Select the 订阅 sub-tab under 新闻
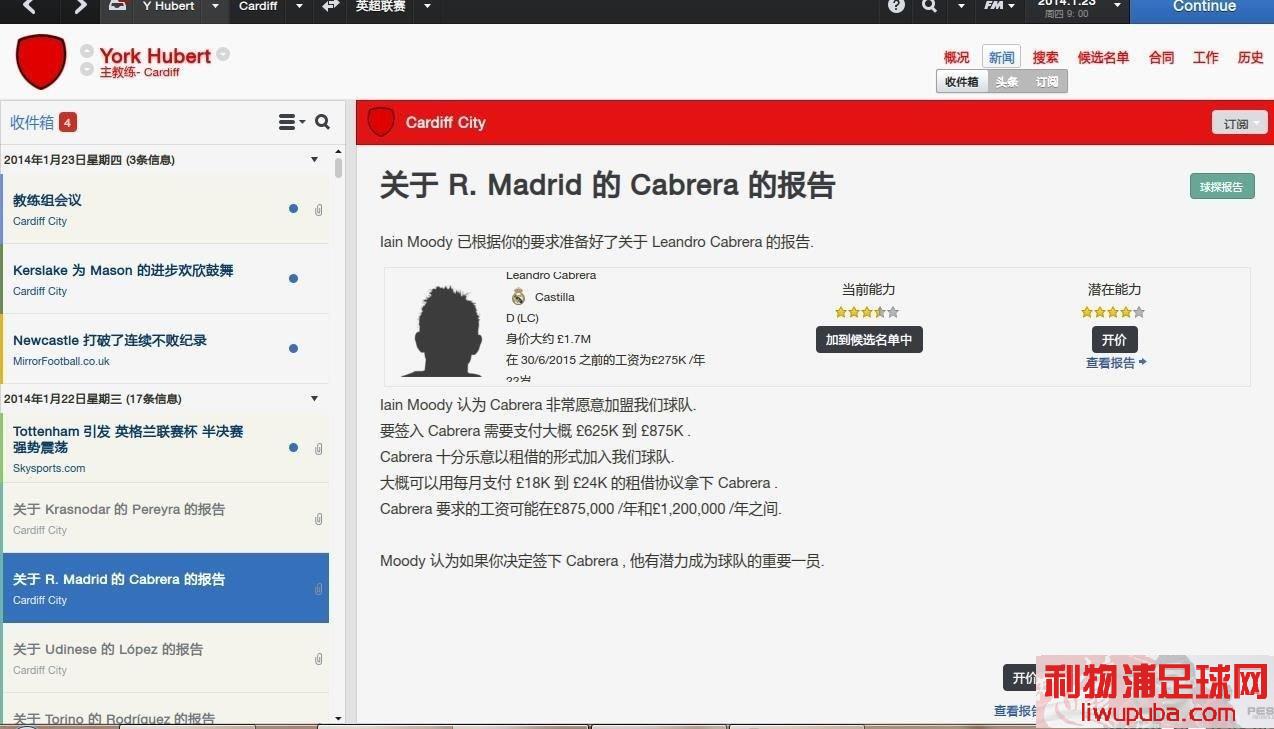 [x=1047, y=81]
